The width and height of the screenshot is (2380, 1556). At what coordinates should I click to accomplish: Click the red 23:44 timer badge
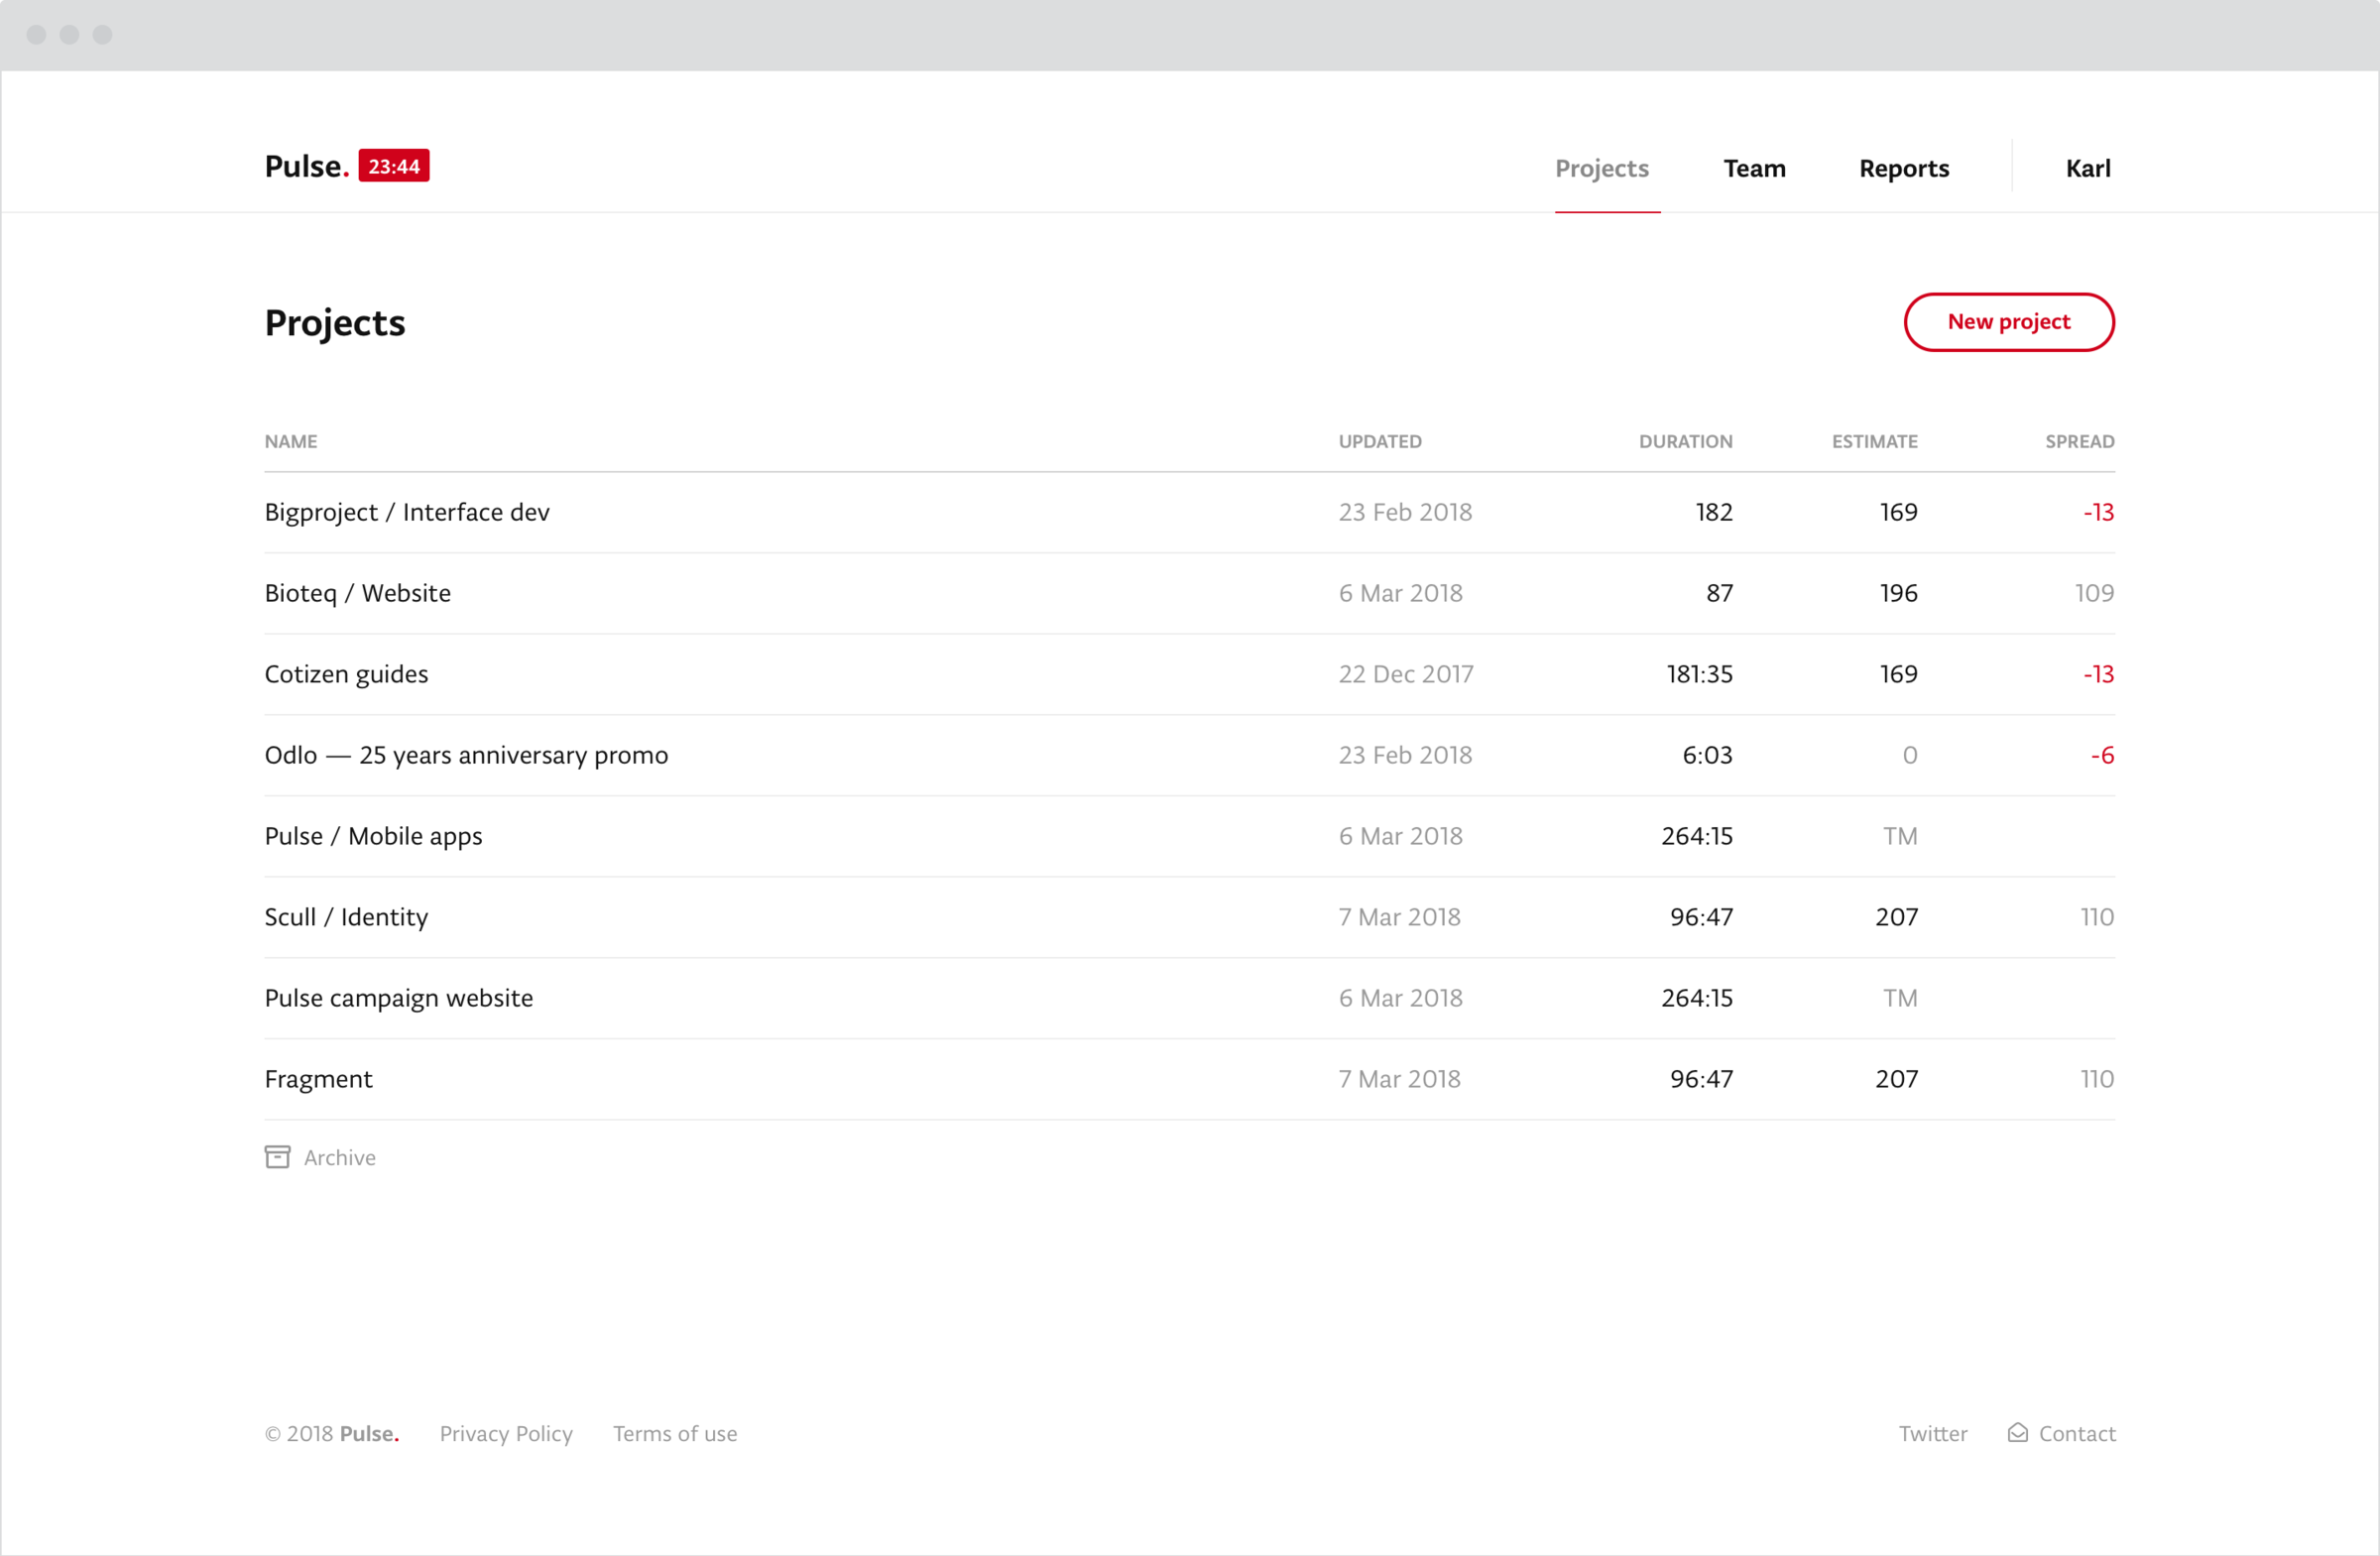click(394, 166)
